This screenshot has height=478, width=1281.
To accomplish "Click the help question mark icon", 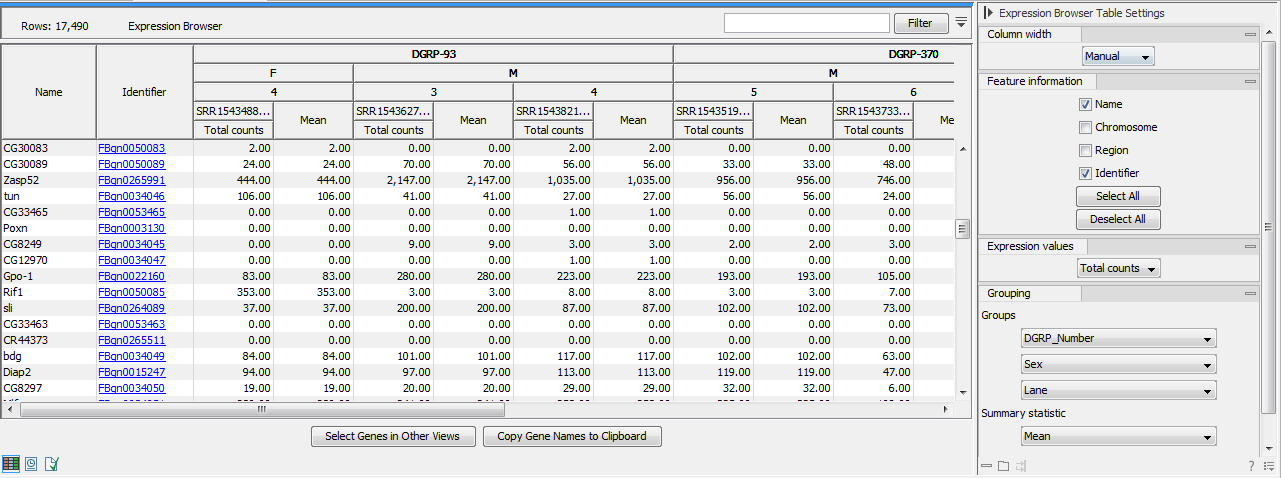I will click(1251, 466).
